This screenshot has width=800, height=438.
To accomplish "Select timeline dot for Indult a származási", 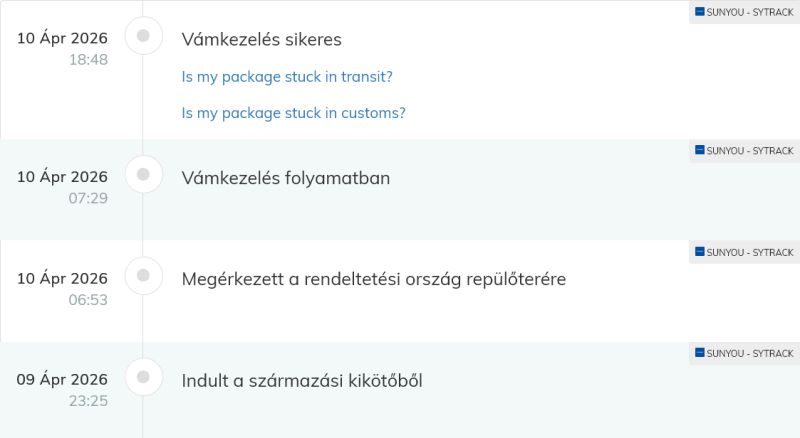I will 143,377.
